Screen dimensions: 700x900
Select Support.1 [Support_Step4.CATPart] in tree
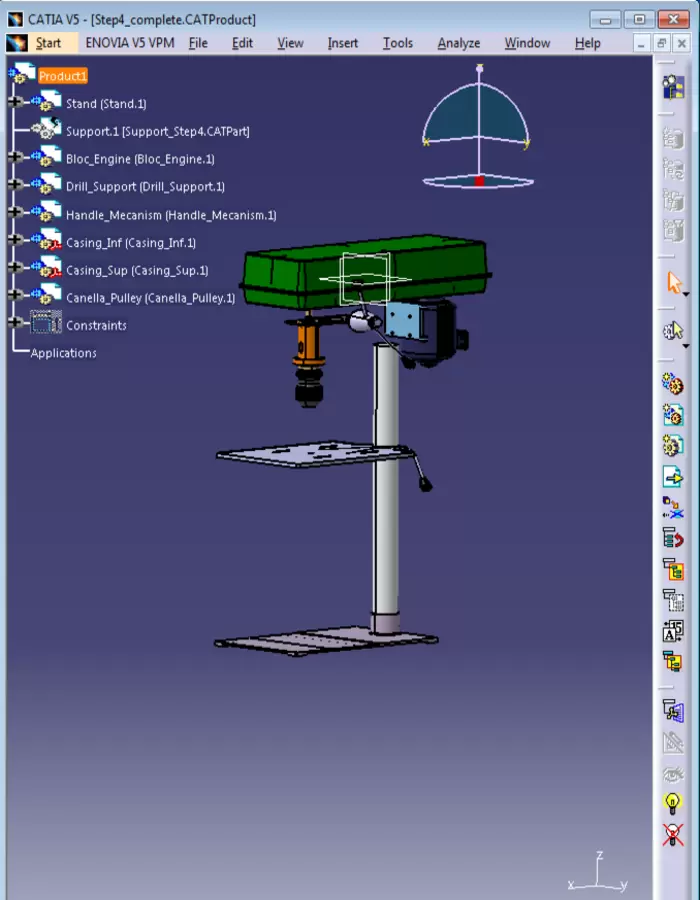click(x=158, y=131)
